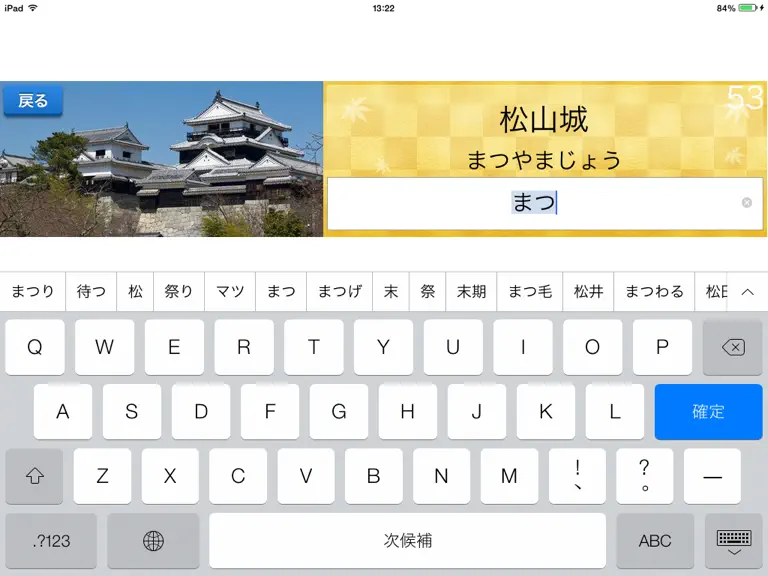Tap the 次候補 space bar

click(408, 541)
